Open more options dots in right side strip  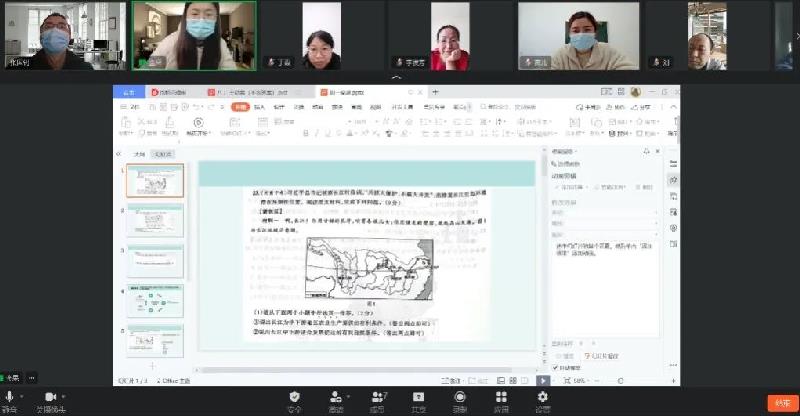coord(673,365)
